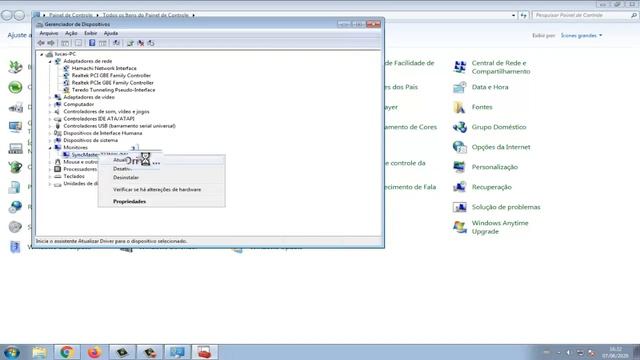Image resolution: width=640 pixels, height=360 pixels.
Task: Collapse Adaptadores de rede branch
Action: tap(50, 61)
